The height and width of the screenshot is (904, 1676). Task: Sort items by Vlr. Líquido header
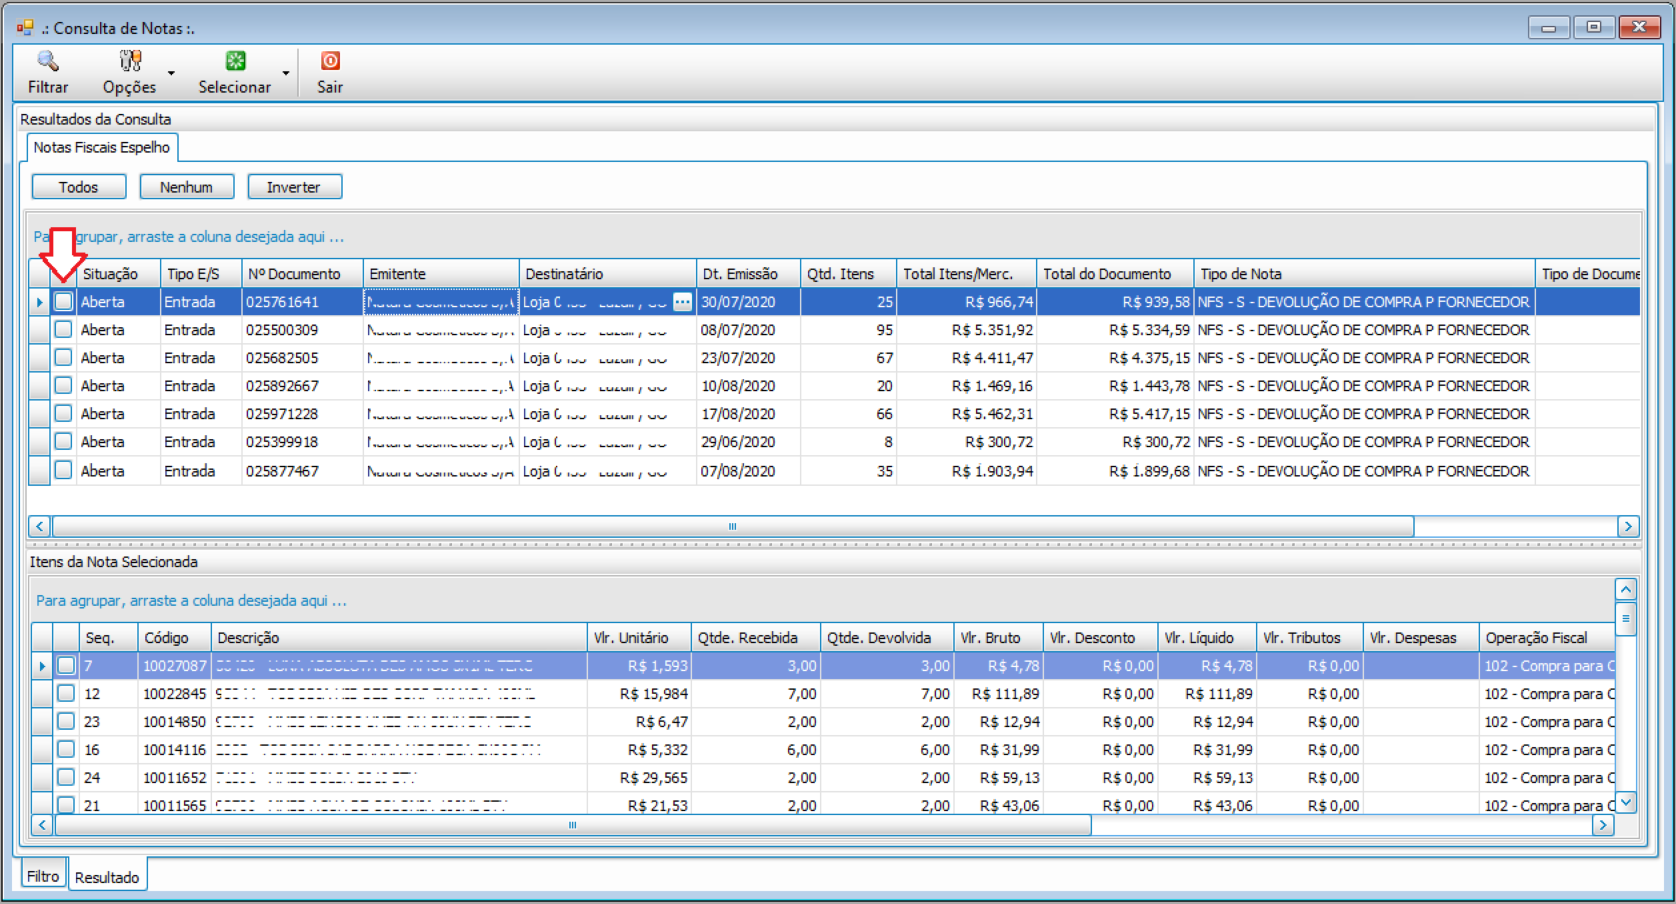1207,638
